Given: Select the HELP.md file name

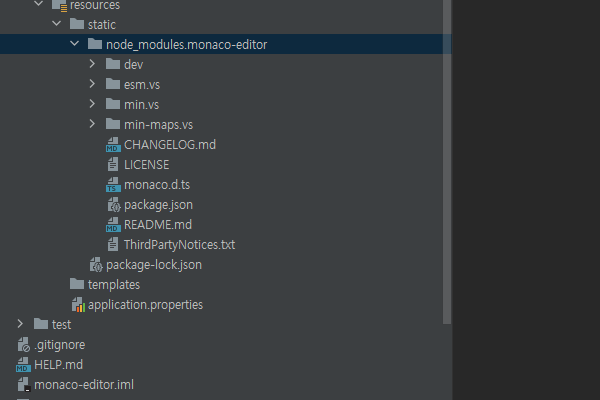Looking at the screenshot, I should (59, 365).
